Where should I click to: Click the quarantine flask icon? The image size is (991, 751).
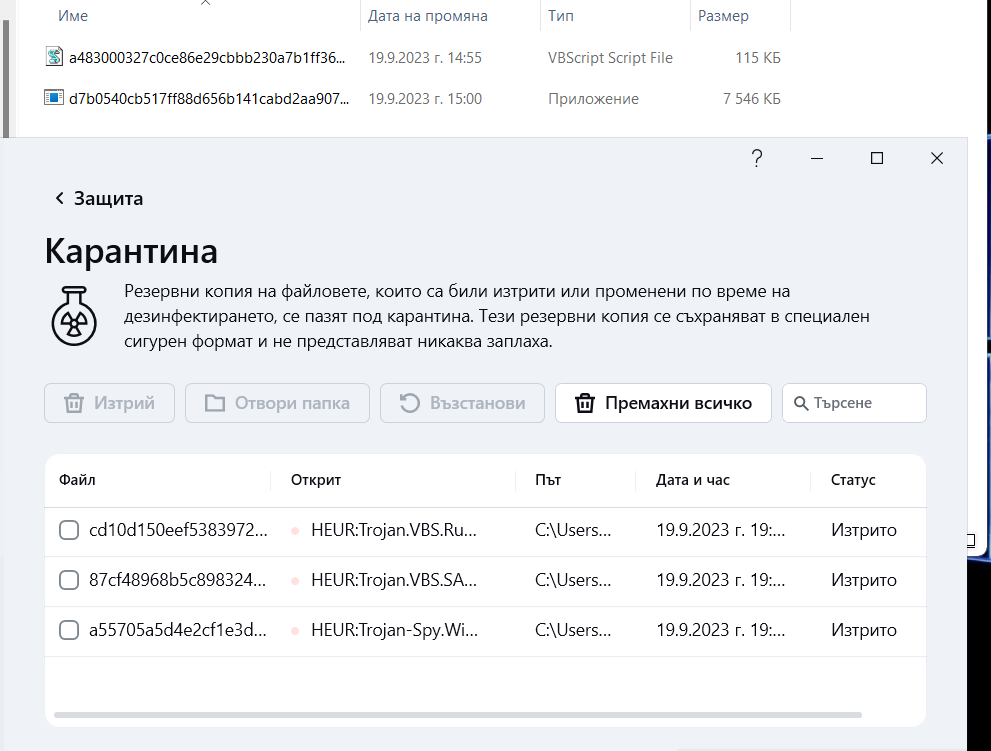tap(74, 315)
